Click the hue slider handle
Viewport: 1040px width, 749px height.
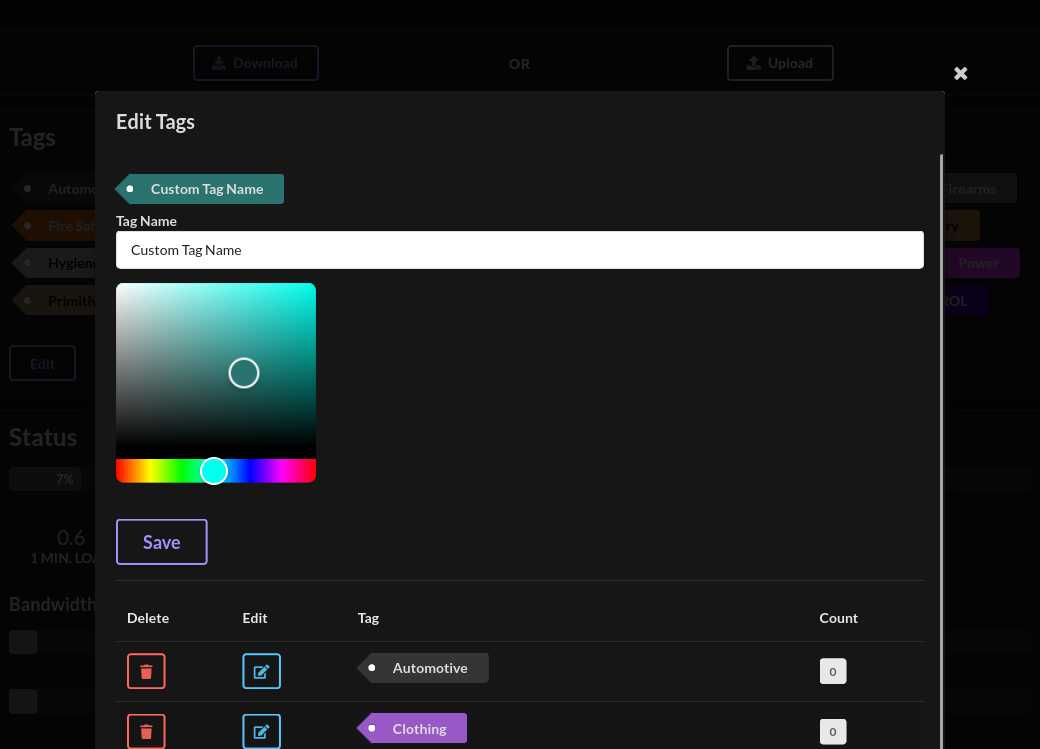pos(214,471)
